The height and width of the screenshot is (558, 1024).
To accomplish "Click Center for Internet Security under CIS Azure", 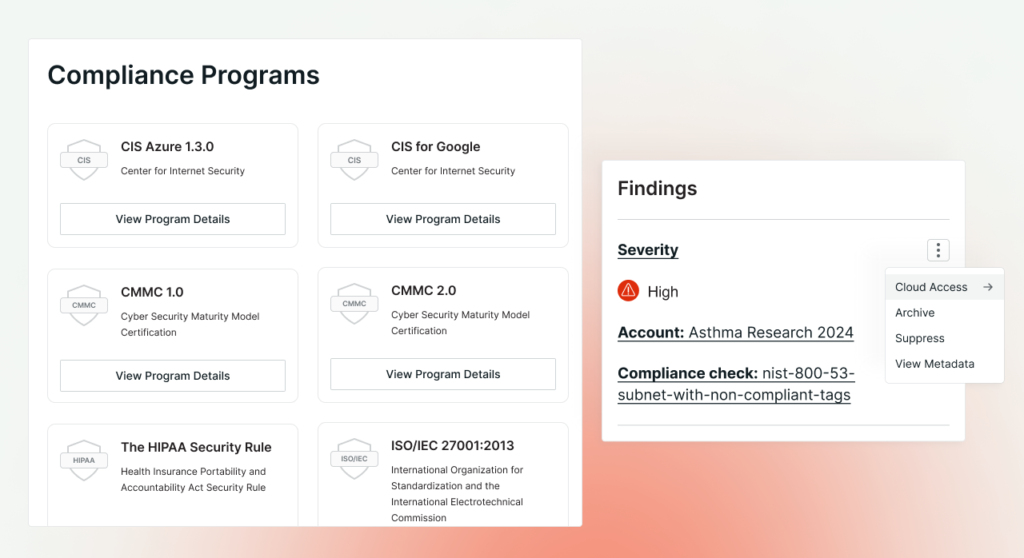I will [183, 171].
